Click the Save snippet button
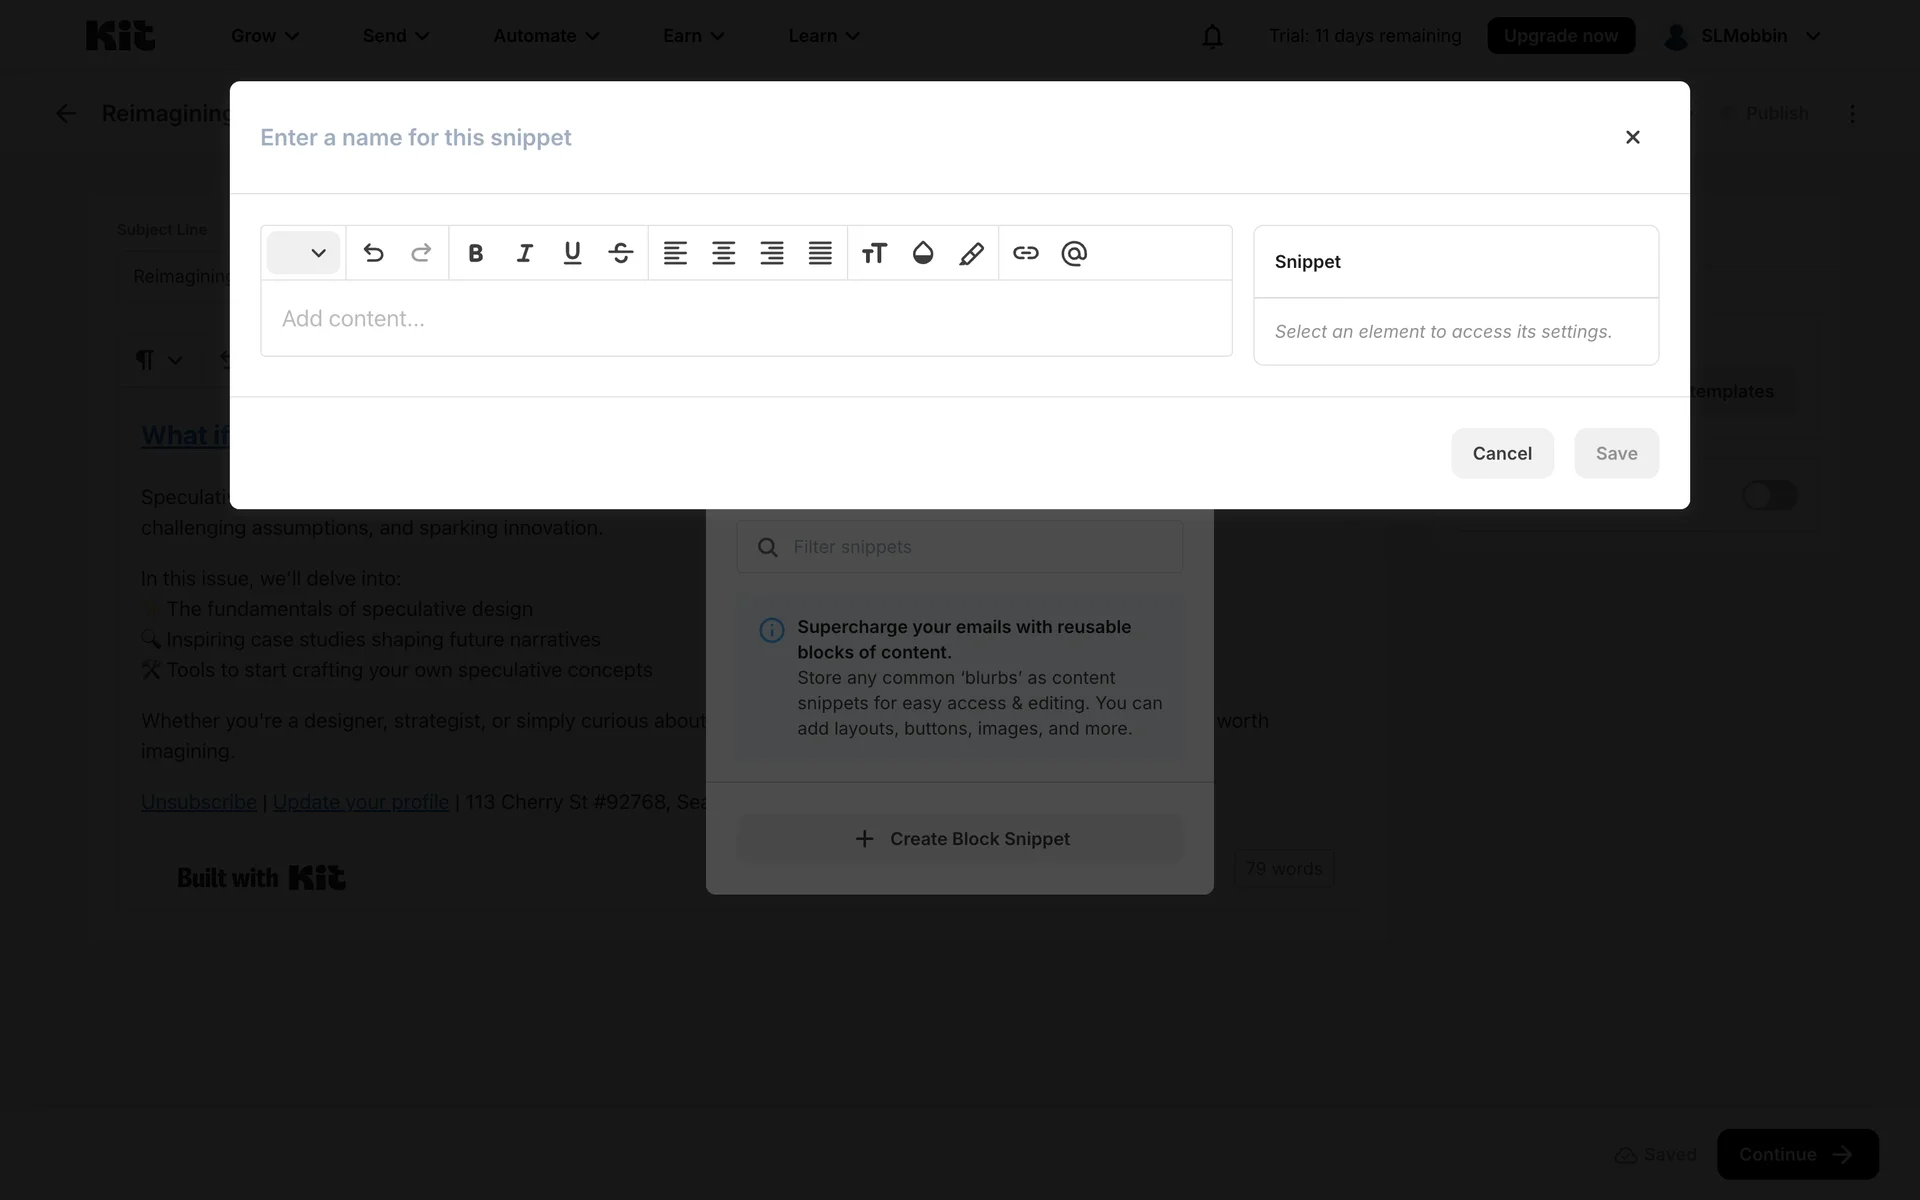This screenshot has height=1200, width=1920. click(1615, 453)
